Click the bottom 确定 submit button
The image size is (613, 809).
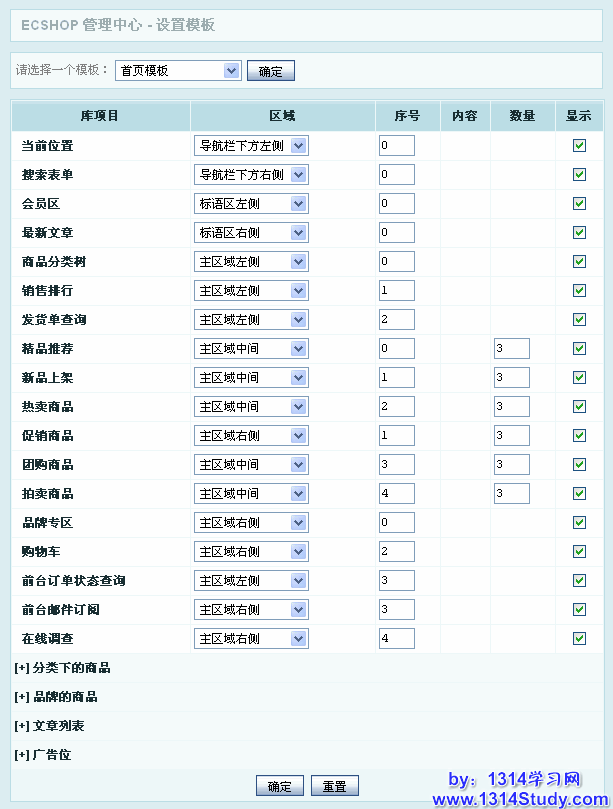280,786
